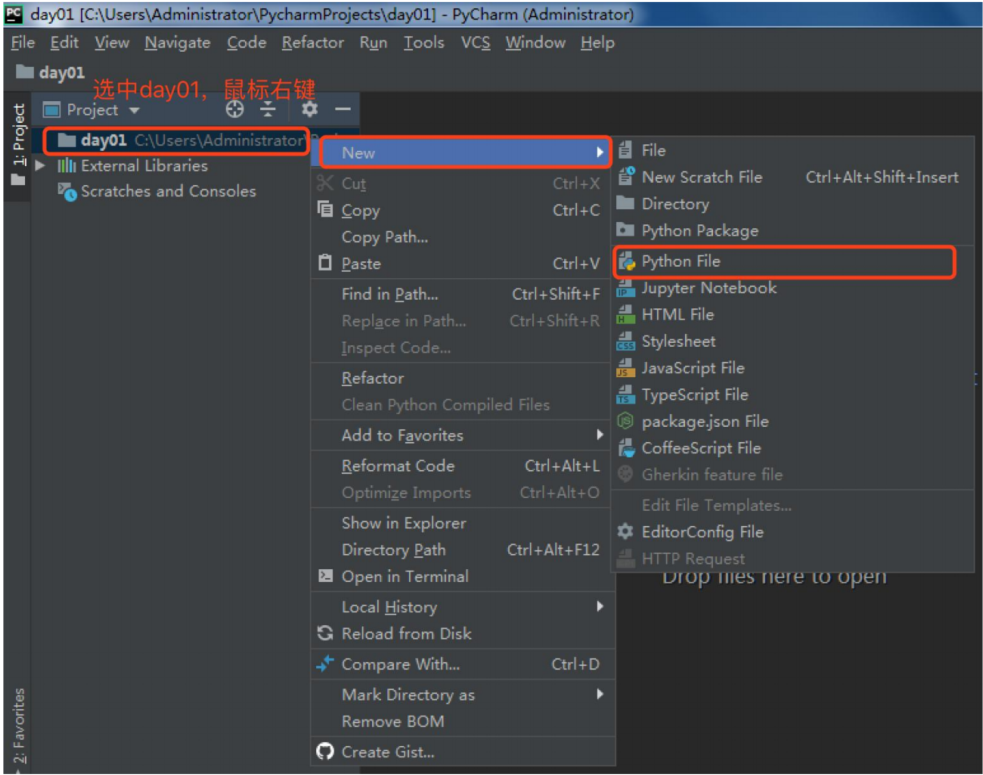Click the Scratches and Consoles icon

(67, 191)
